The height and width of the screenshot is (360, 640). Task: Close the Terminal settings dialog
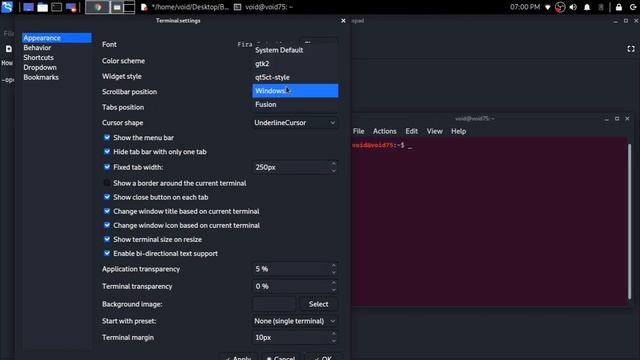point(343,21)
